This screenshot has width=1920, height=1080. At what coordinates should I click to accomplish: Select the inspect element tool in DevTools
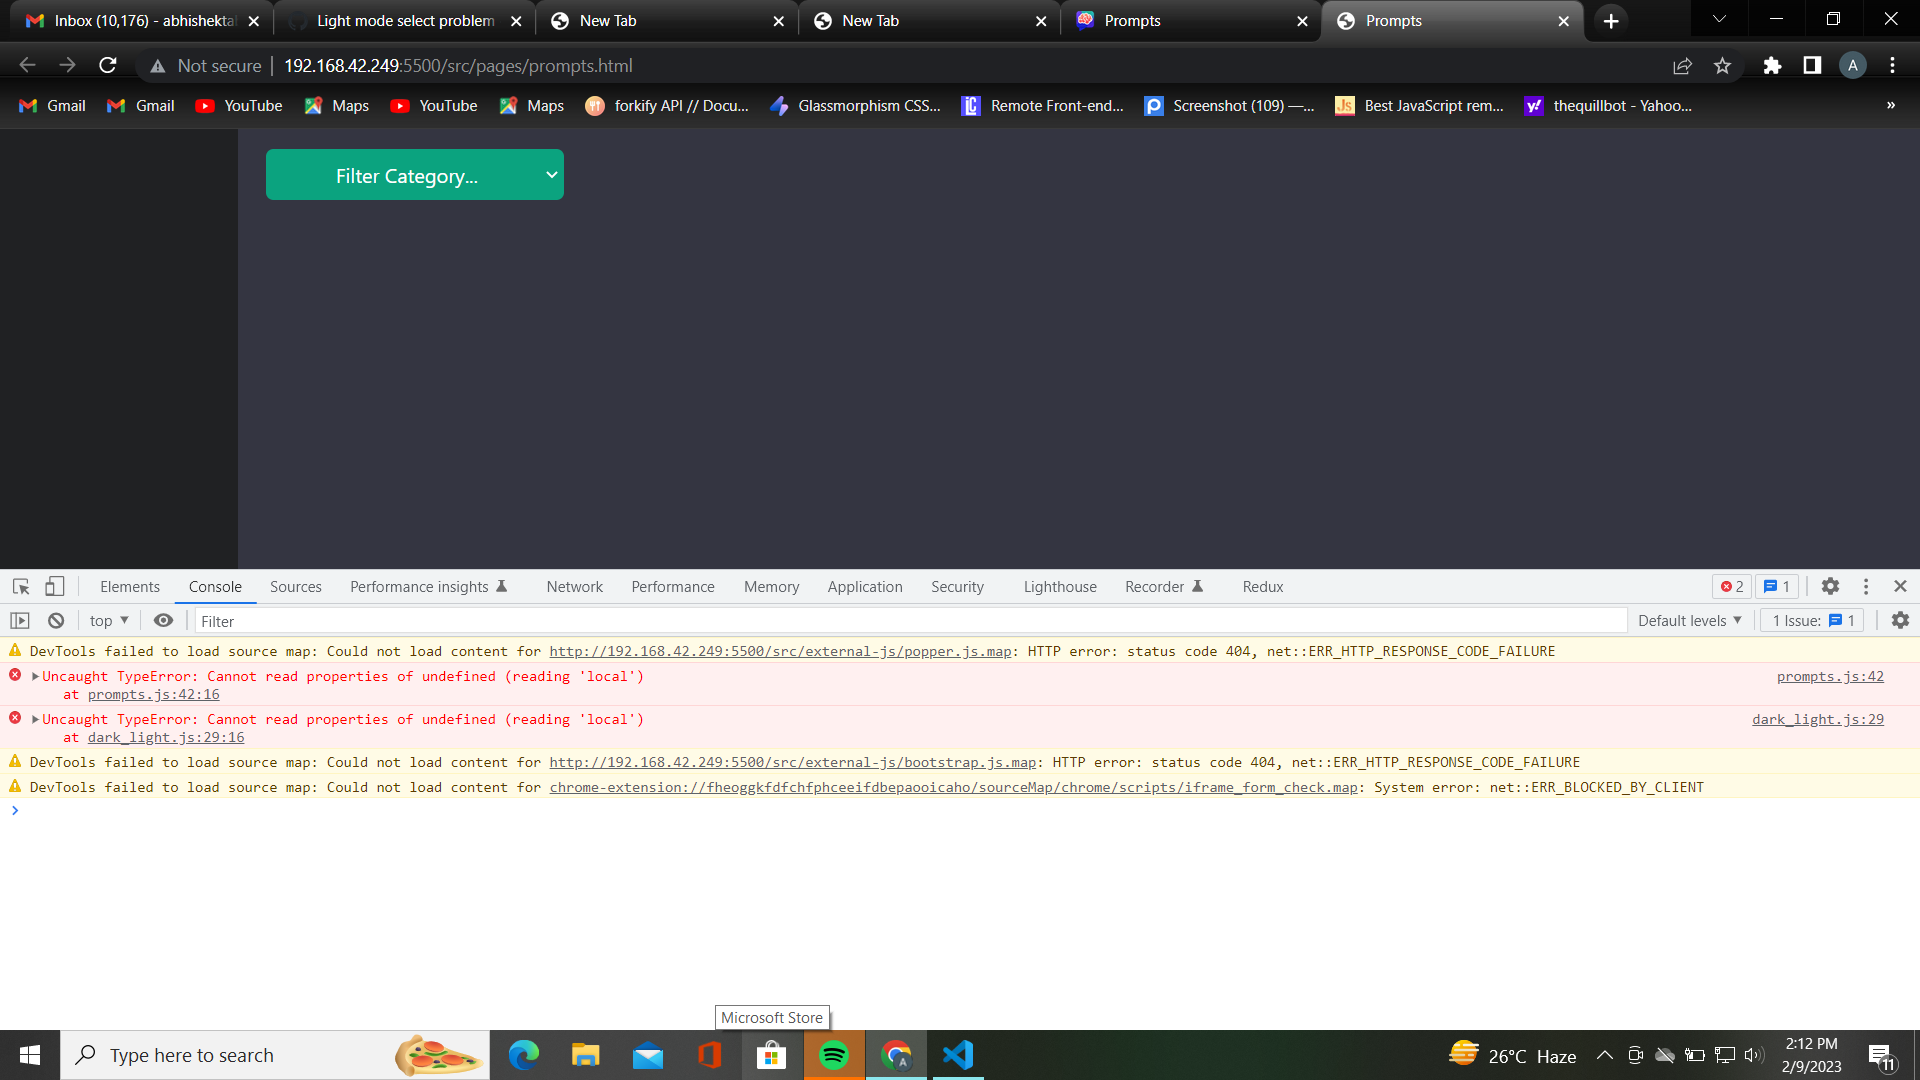20,586
